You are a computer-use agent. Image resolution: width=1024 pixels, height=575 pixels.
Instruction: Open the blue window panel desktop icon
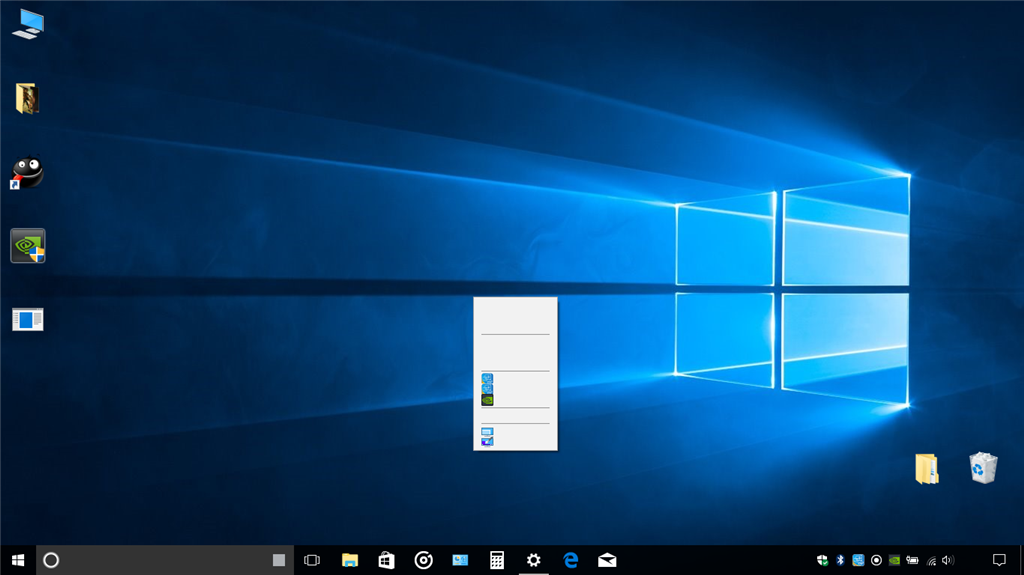pyautogui.click(x=27, y=320)
